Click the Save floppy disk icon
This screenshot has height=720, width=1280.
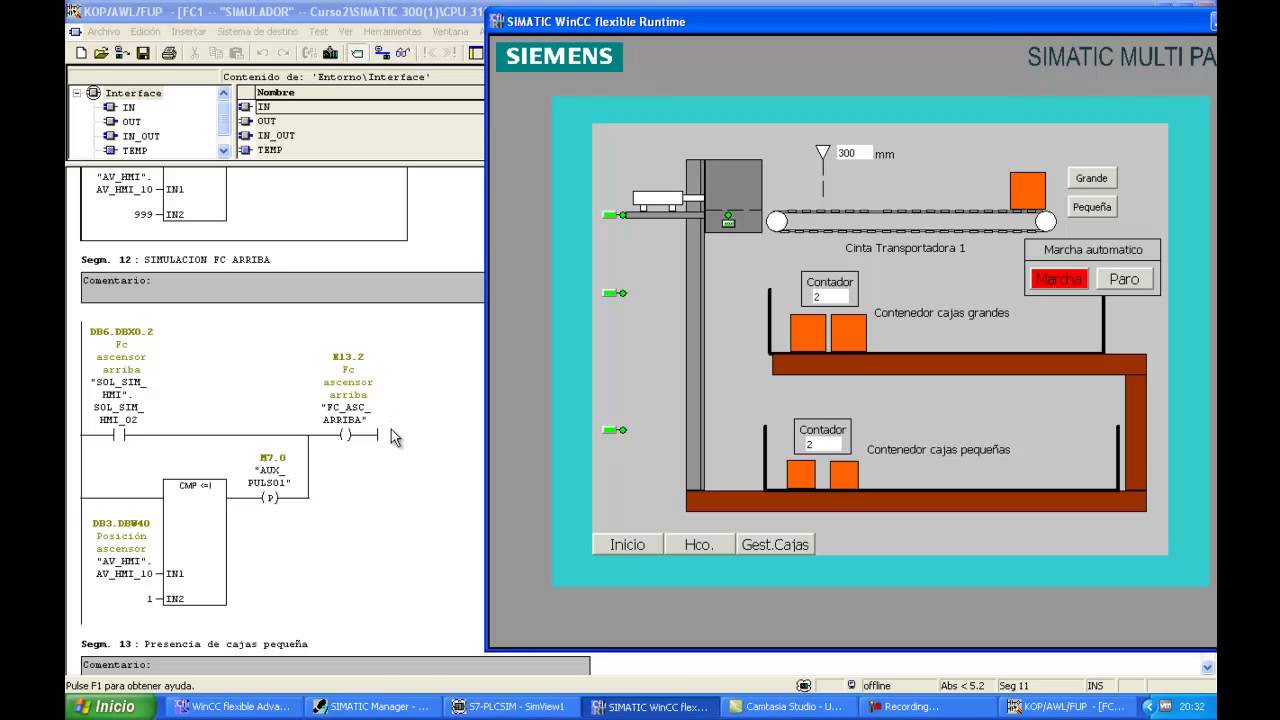point(142,53)
